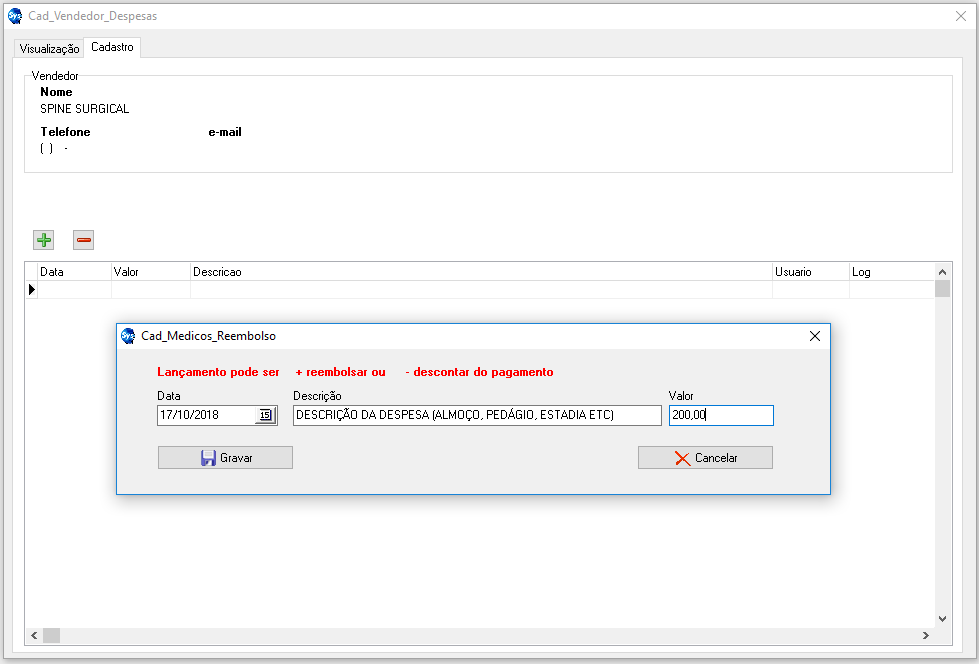
Task: Switch to the Visualização tab
Action: 49,48
